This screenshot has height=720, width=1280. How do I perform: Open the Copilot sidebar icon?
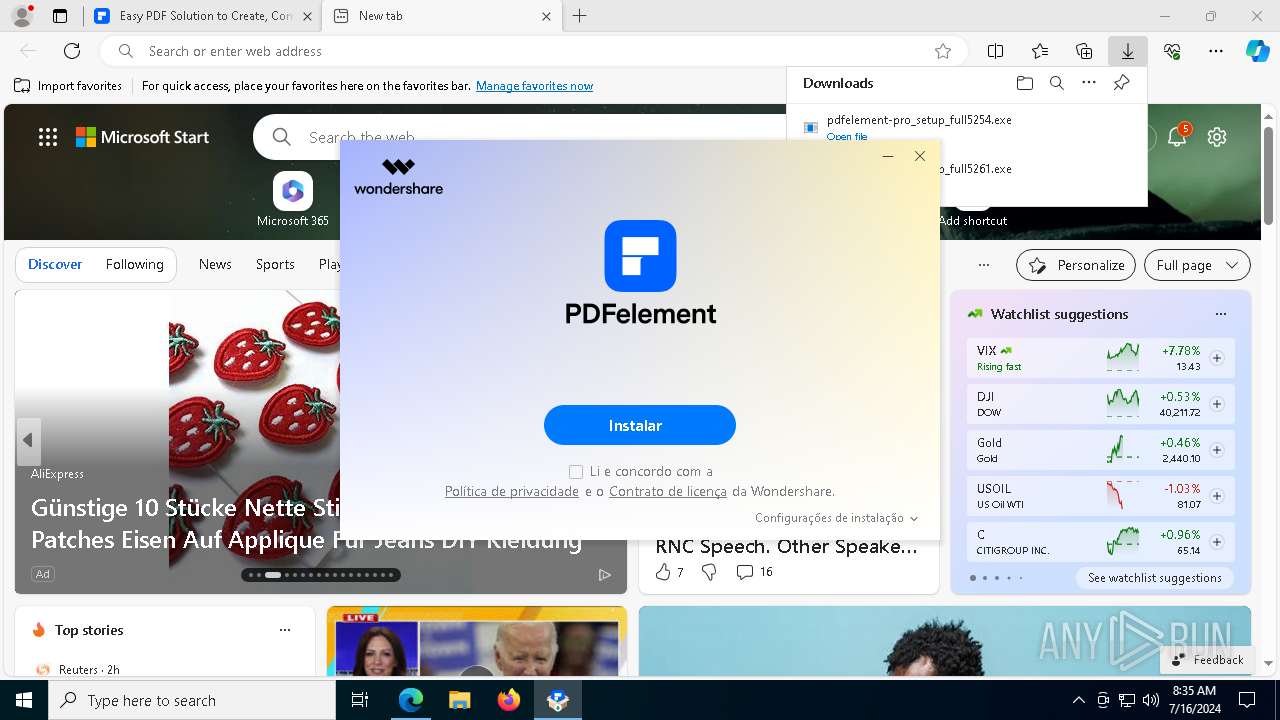(x=1258, y=51)
